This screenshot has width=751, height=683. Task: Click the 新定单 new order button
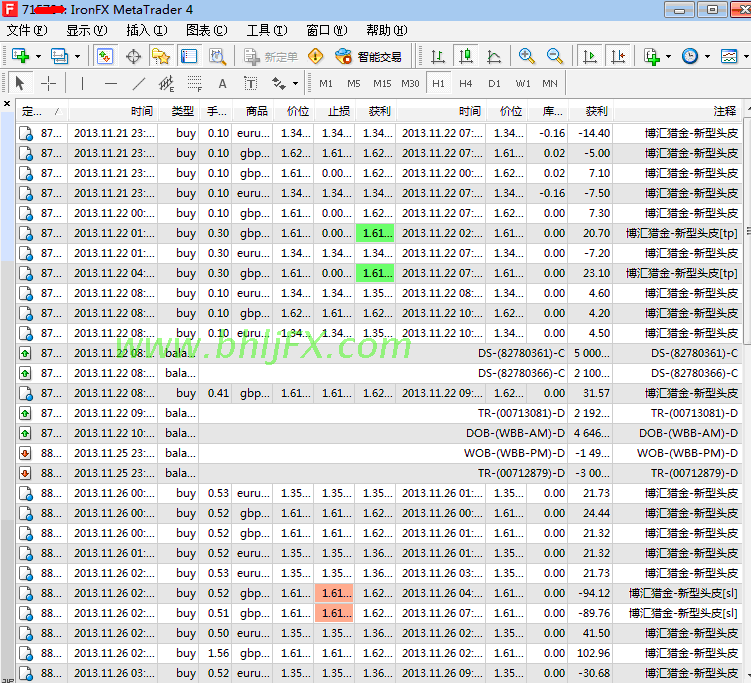[271, 57]
